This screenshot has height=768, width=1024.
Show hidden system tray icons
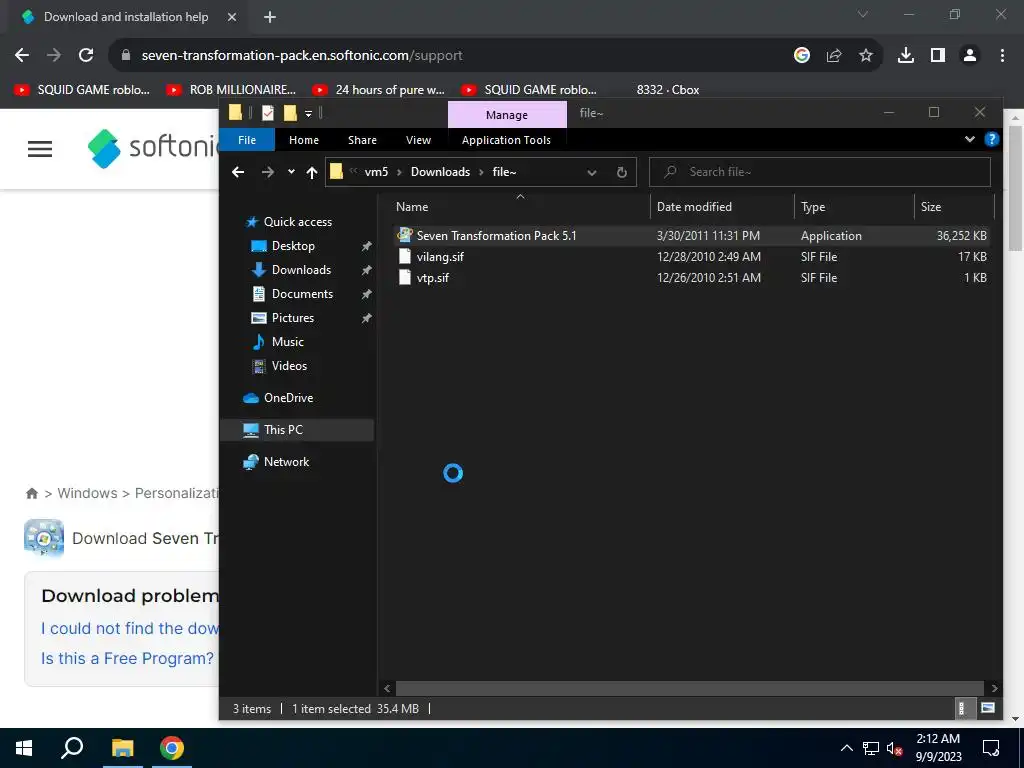coord(846,748)
